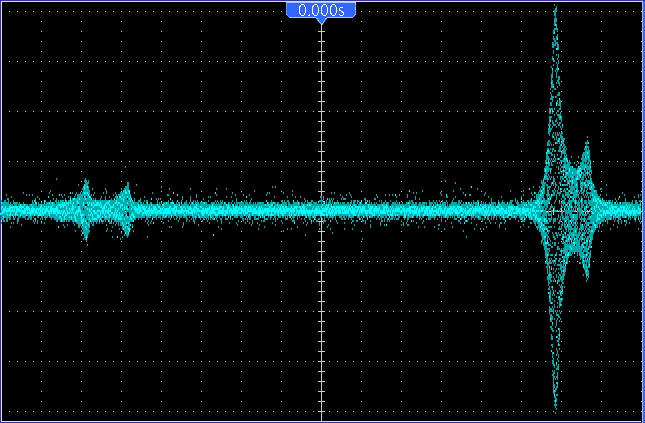Image resolution: width=645 pixels, height=423 pixels.
Task: Click where the trigger line crosses the waveform baseline
Action: [x=321, y=210]
